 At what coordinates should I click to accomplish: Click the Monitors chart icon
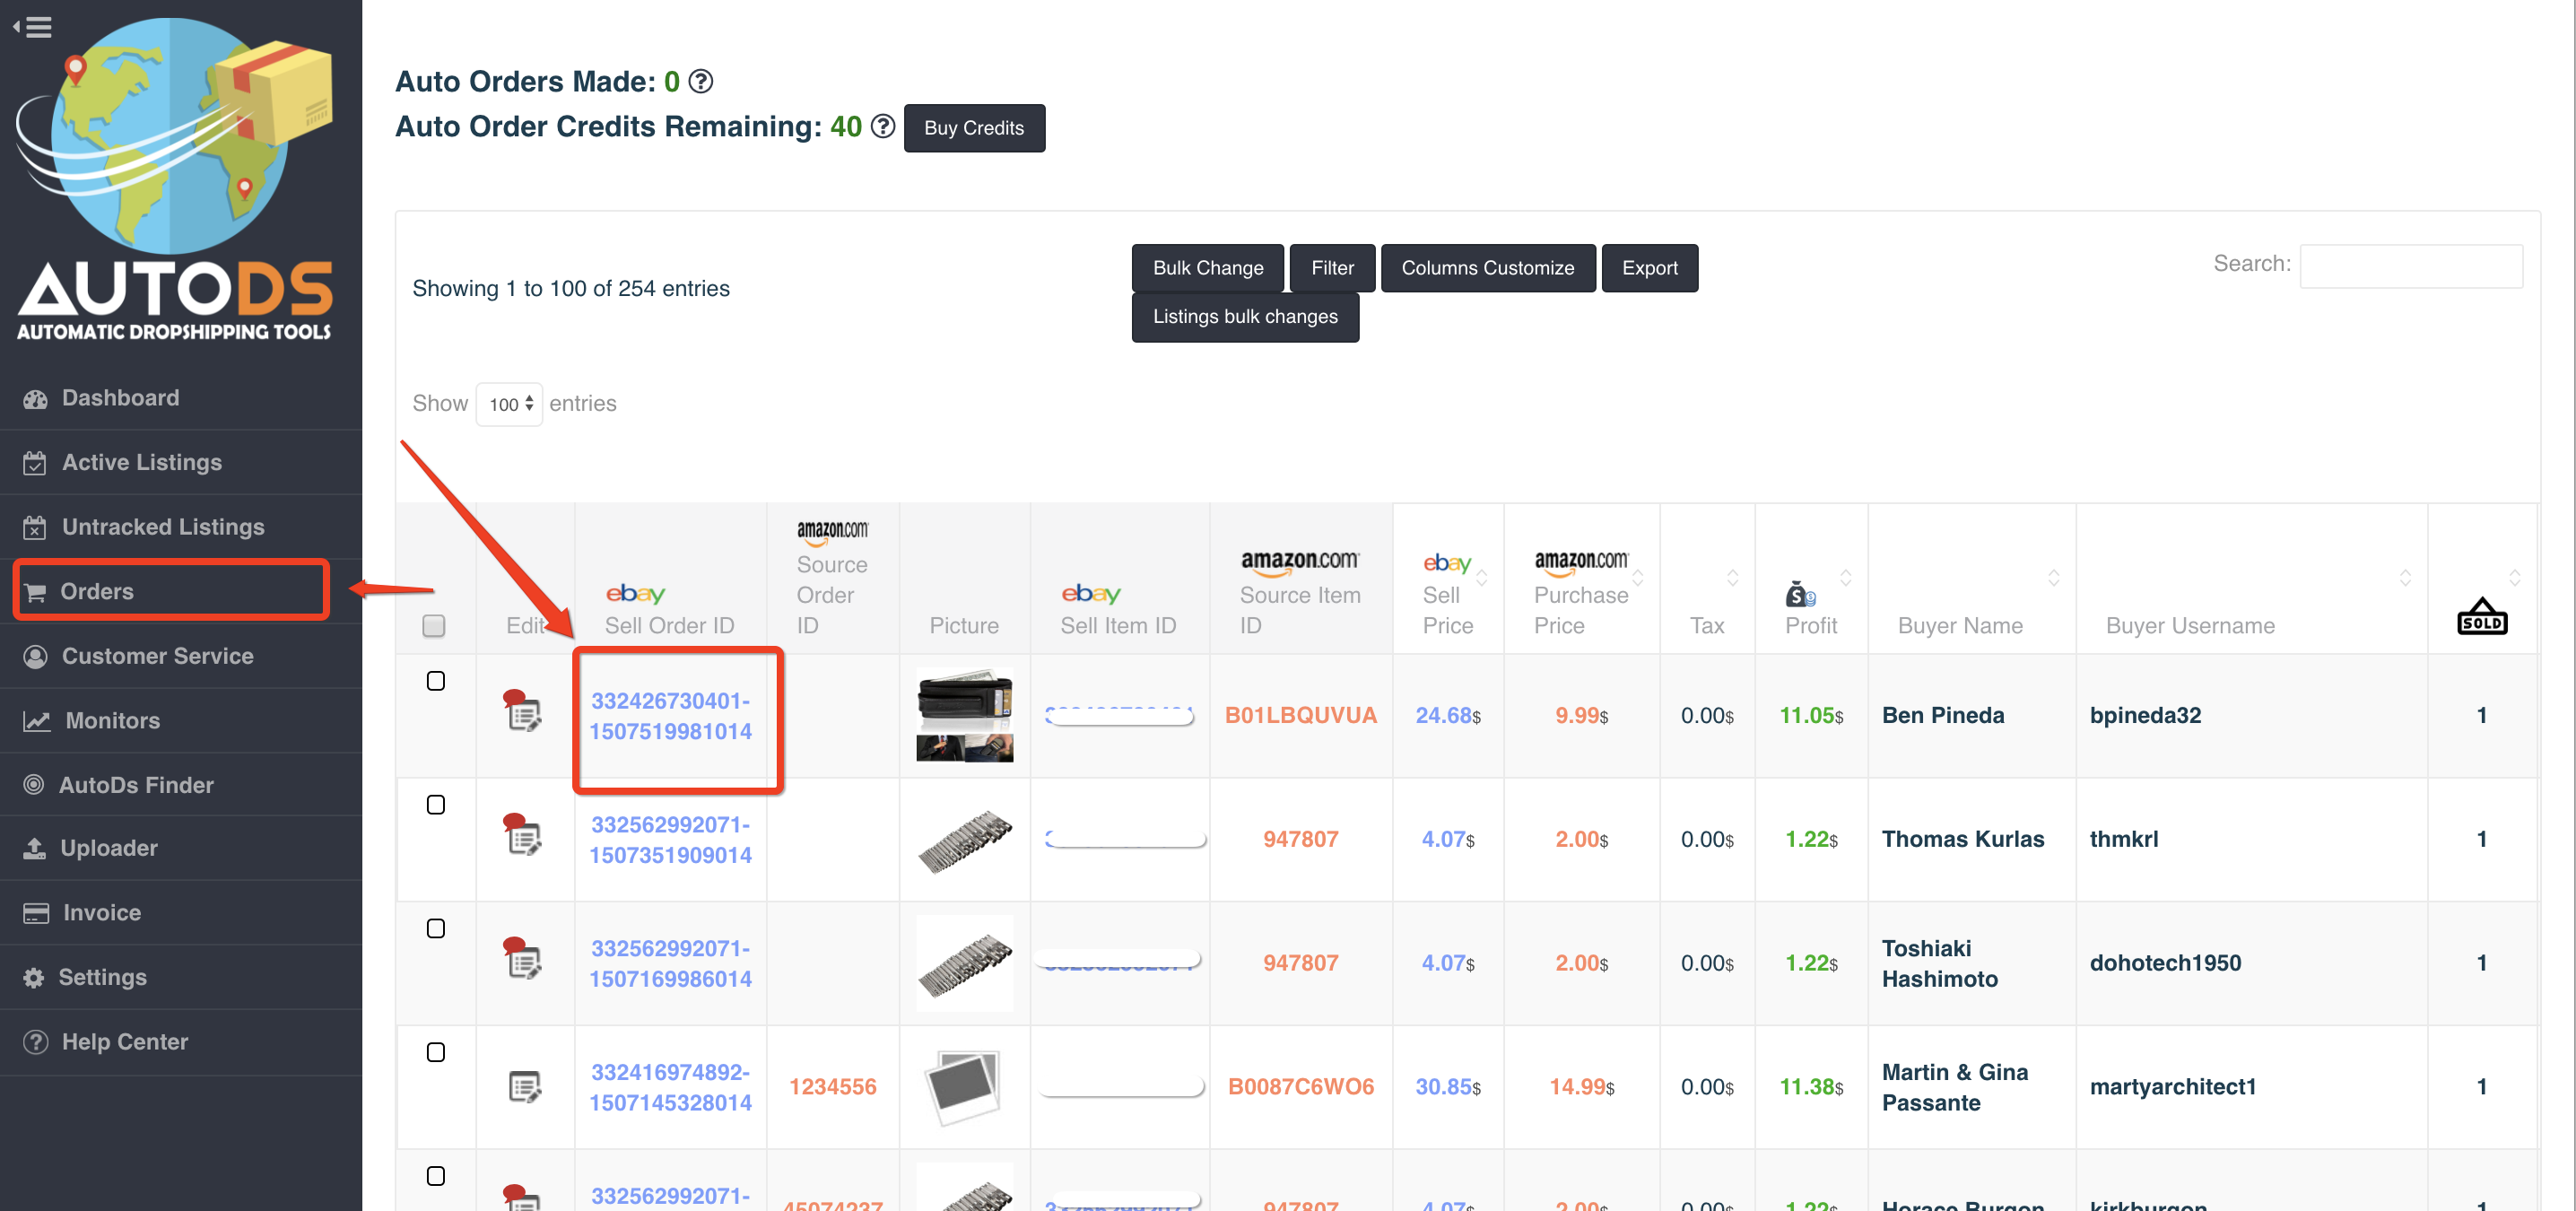point(37,721)
